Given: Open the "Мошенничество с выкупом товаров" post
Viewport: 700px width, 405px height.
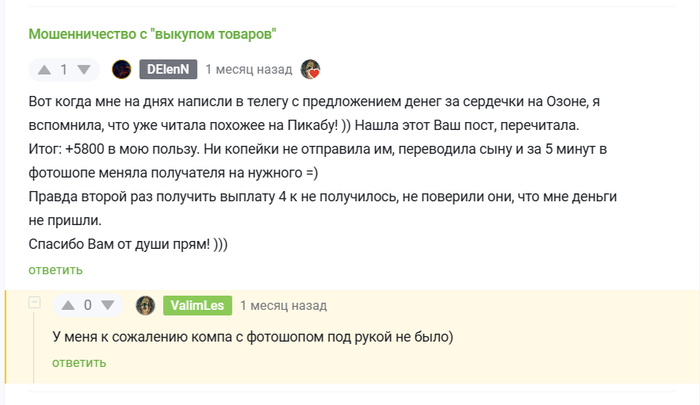Looking at the screenshot, I should tap(152, 34).
